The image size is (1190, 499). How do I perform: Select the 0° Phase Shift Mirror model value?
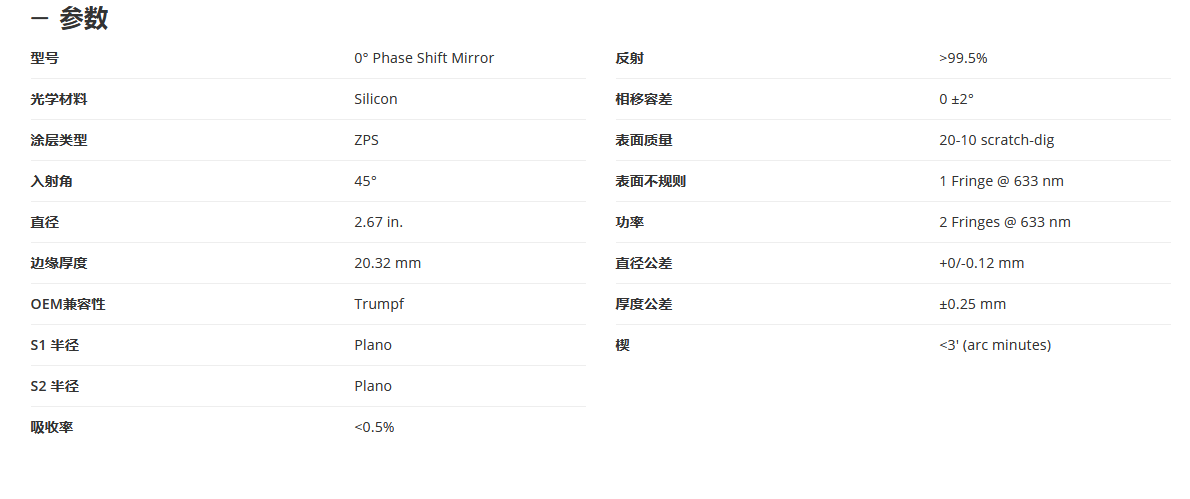(424, 58)
